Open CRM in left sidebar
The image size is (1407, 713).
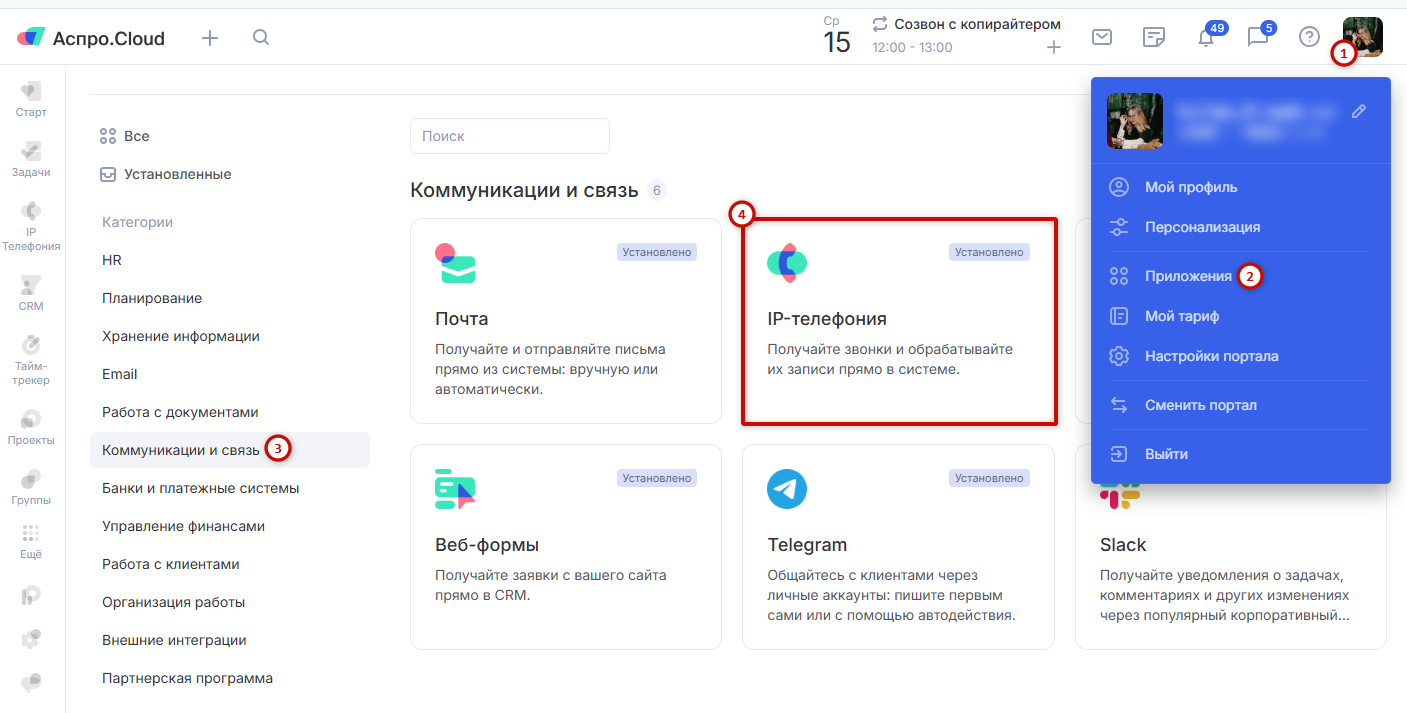(31, 293)
